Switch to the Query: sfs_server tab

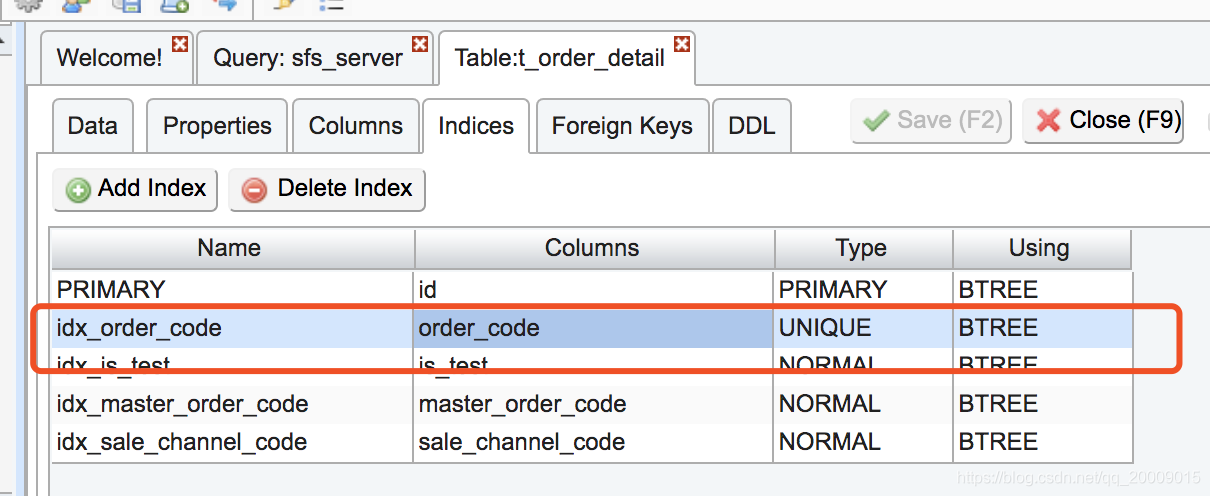click(x=307, y=58)
